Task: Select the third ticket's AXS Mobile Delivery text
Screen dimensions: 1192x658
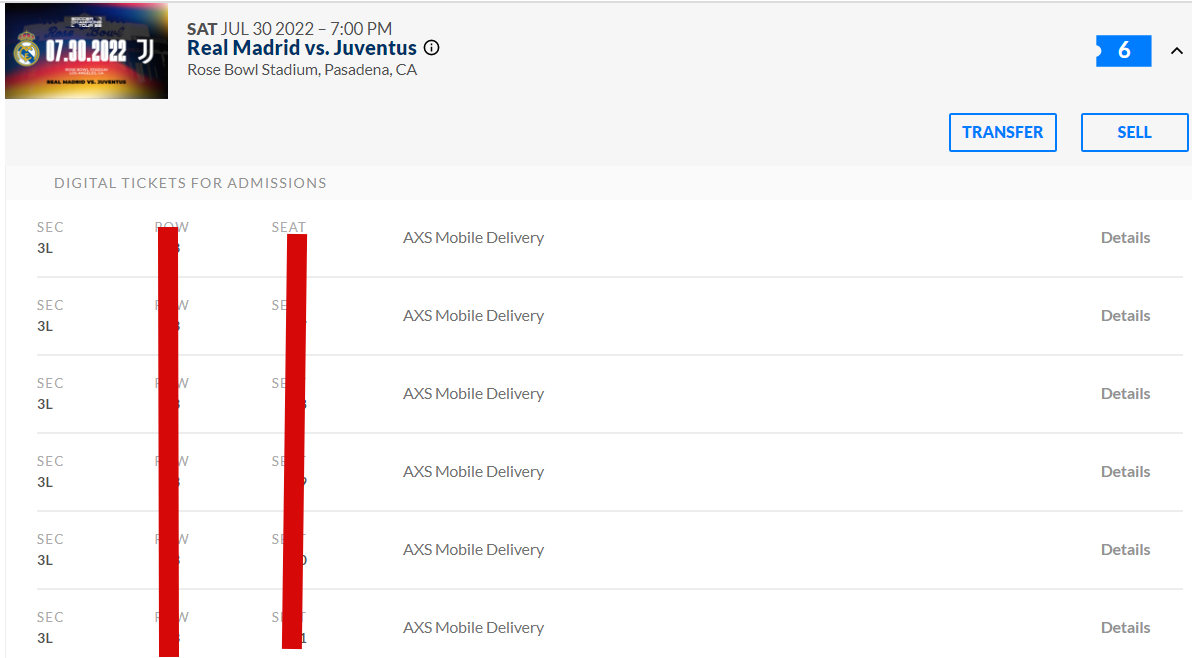Action: click(473, 394)
